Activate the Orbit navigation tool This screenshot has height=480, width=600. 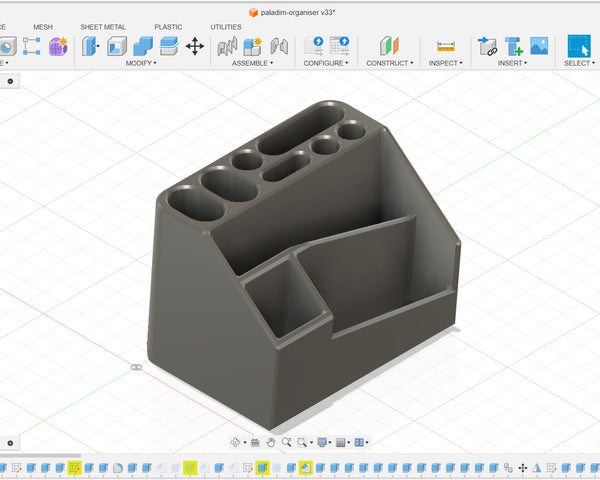coord(235,442)
